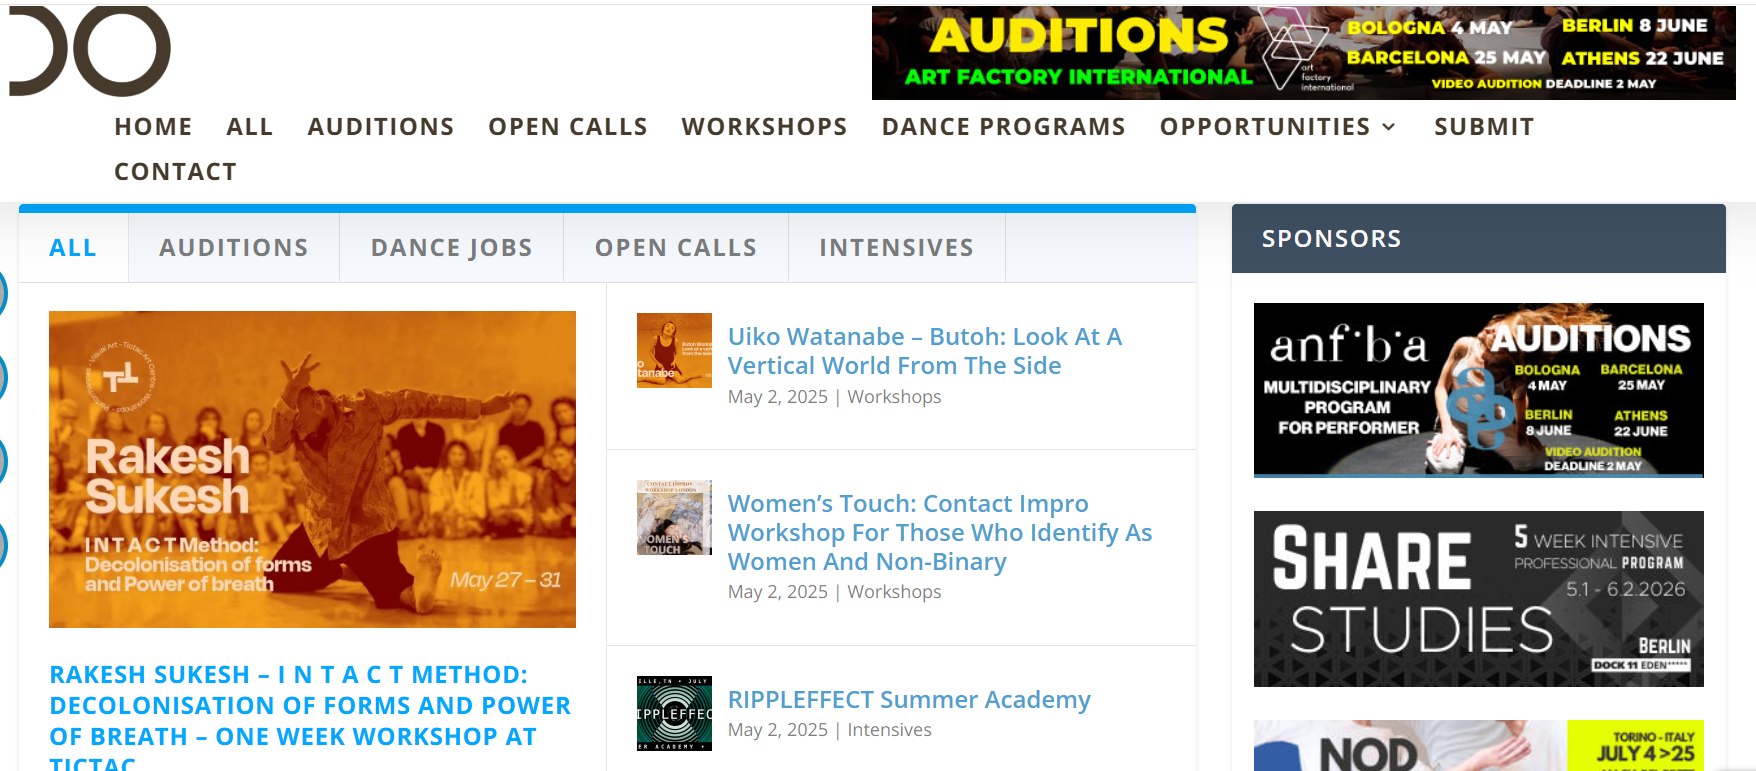The height and width of the screenshot is (771, 1756).
Task: Click Workshops category under Uiko Watanabe post
Action: point(894,397)
